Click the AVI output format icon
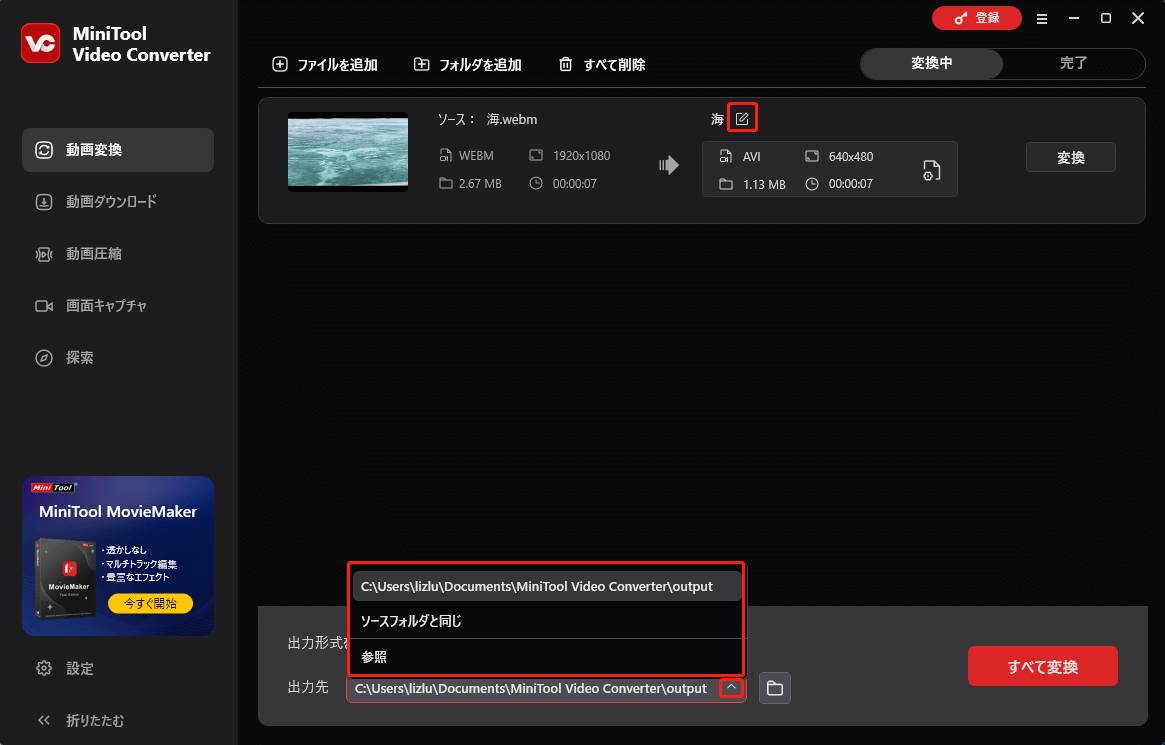The width and height of the screenshot is (1165, 745). click(x=726, y=156)
